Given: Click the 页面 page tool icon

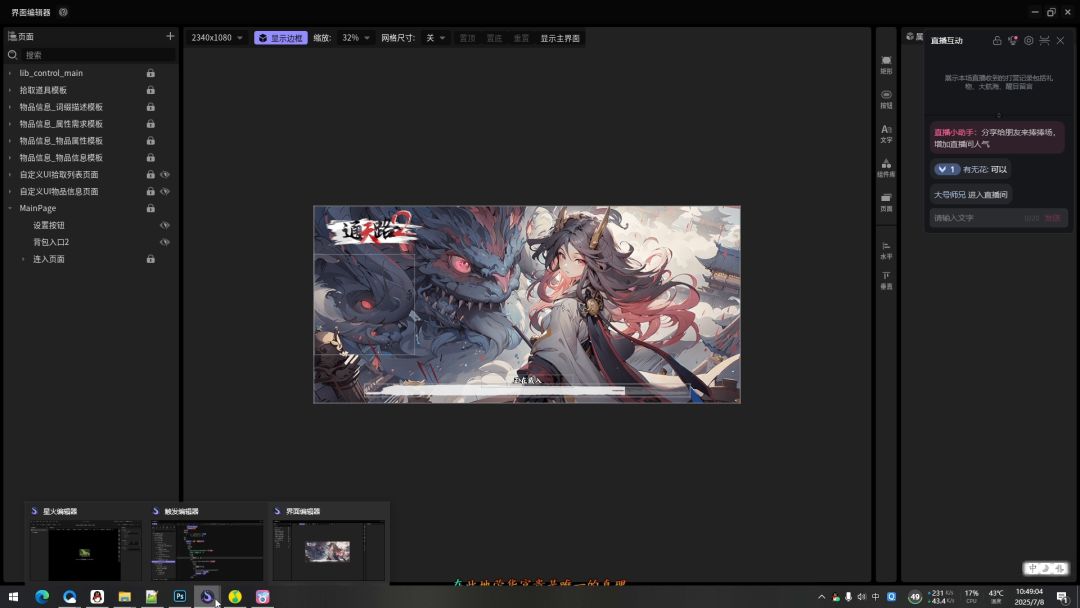Looking at the screenshot, I should 886,201.
